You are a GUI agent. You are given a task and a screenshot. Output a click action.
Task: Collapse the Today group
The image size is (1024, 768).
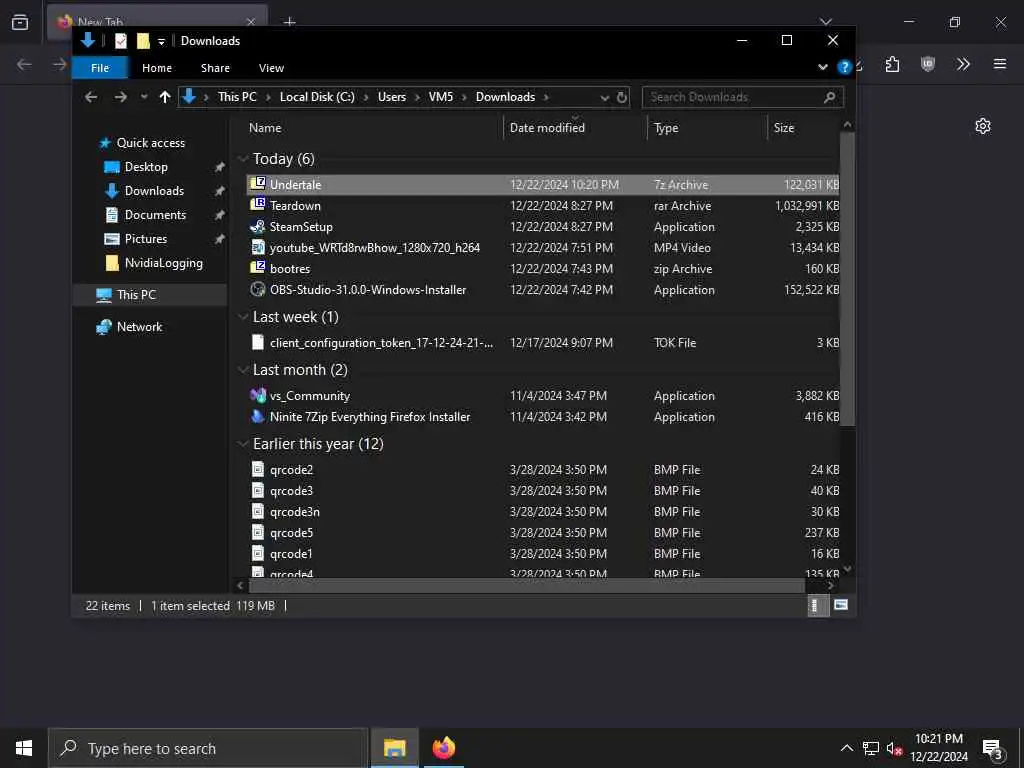click(x=243, y=159)
